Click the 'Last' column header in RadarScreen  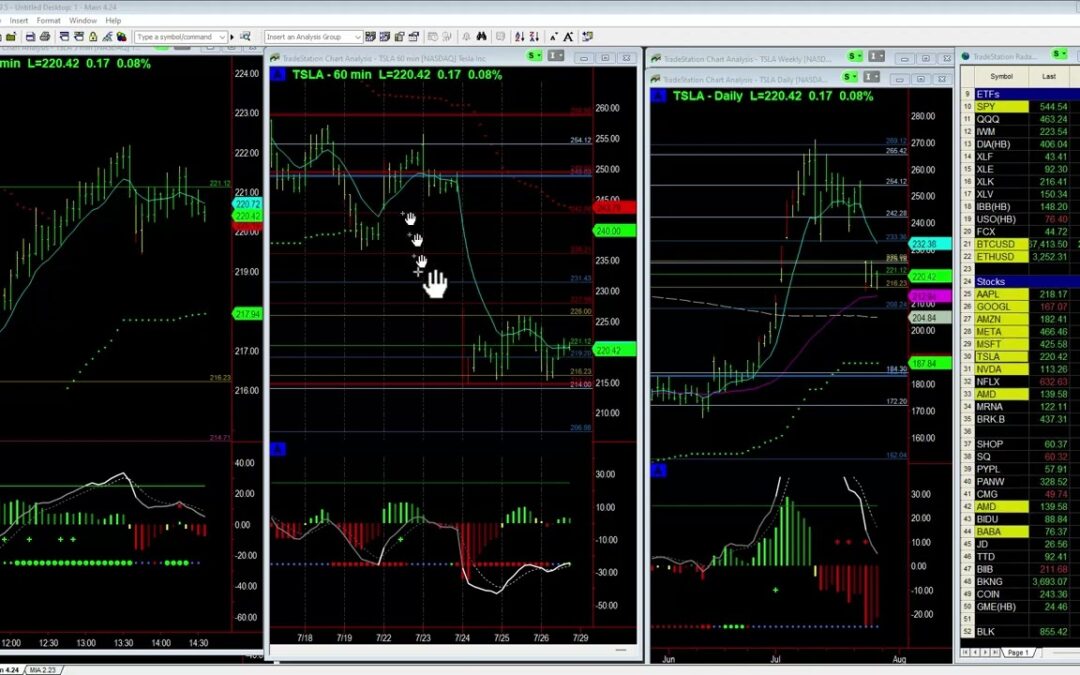tap(1048, 76)
